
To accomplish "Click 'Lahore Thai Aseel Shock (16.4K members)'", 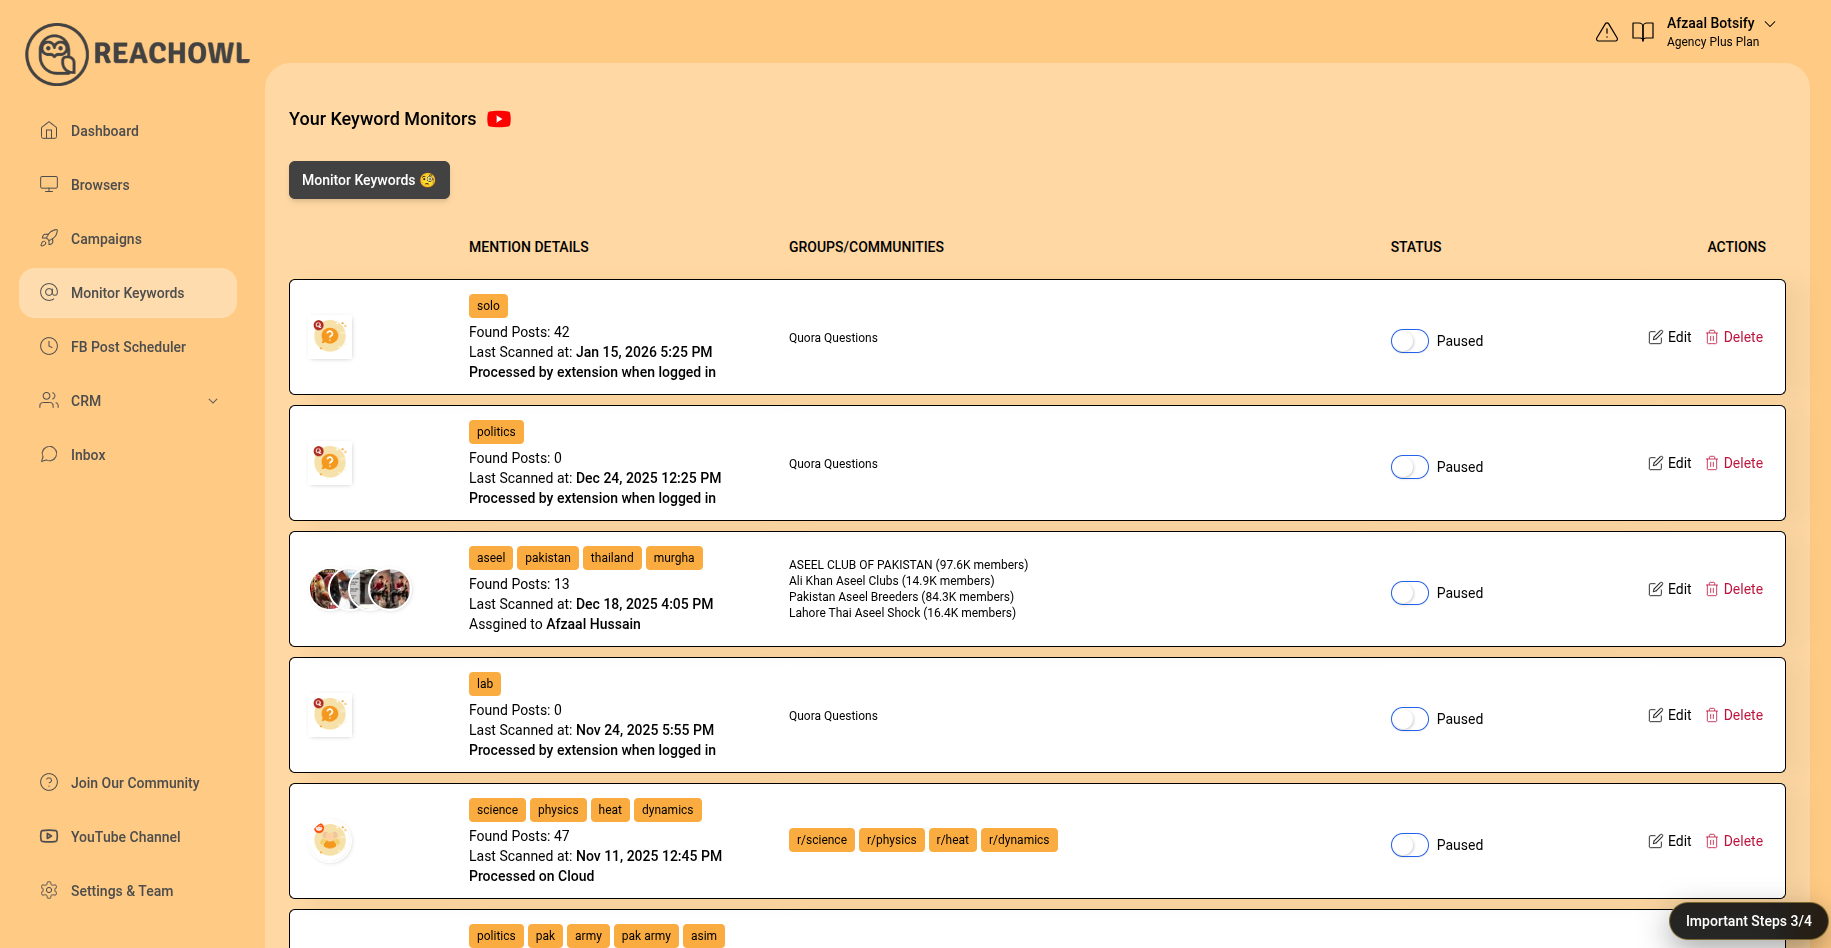I will 902,613.
